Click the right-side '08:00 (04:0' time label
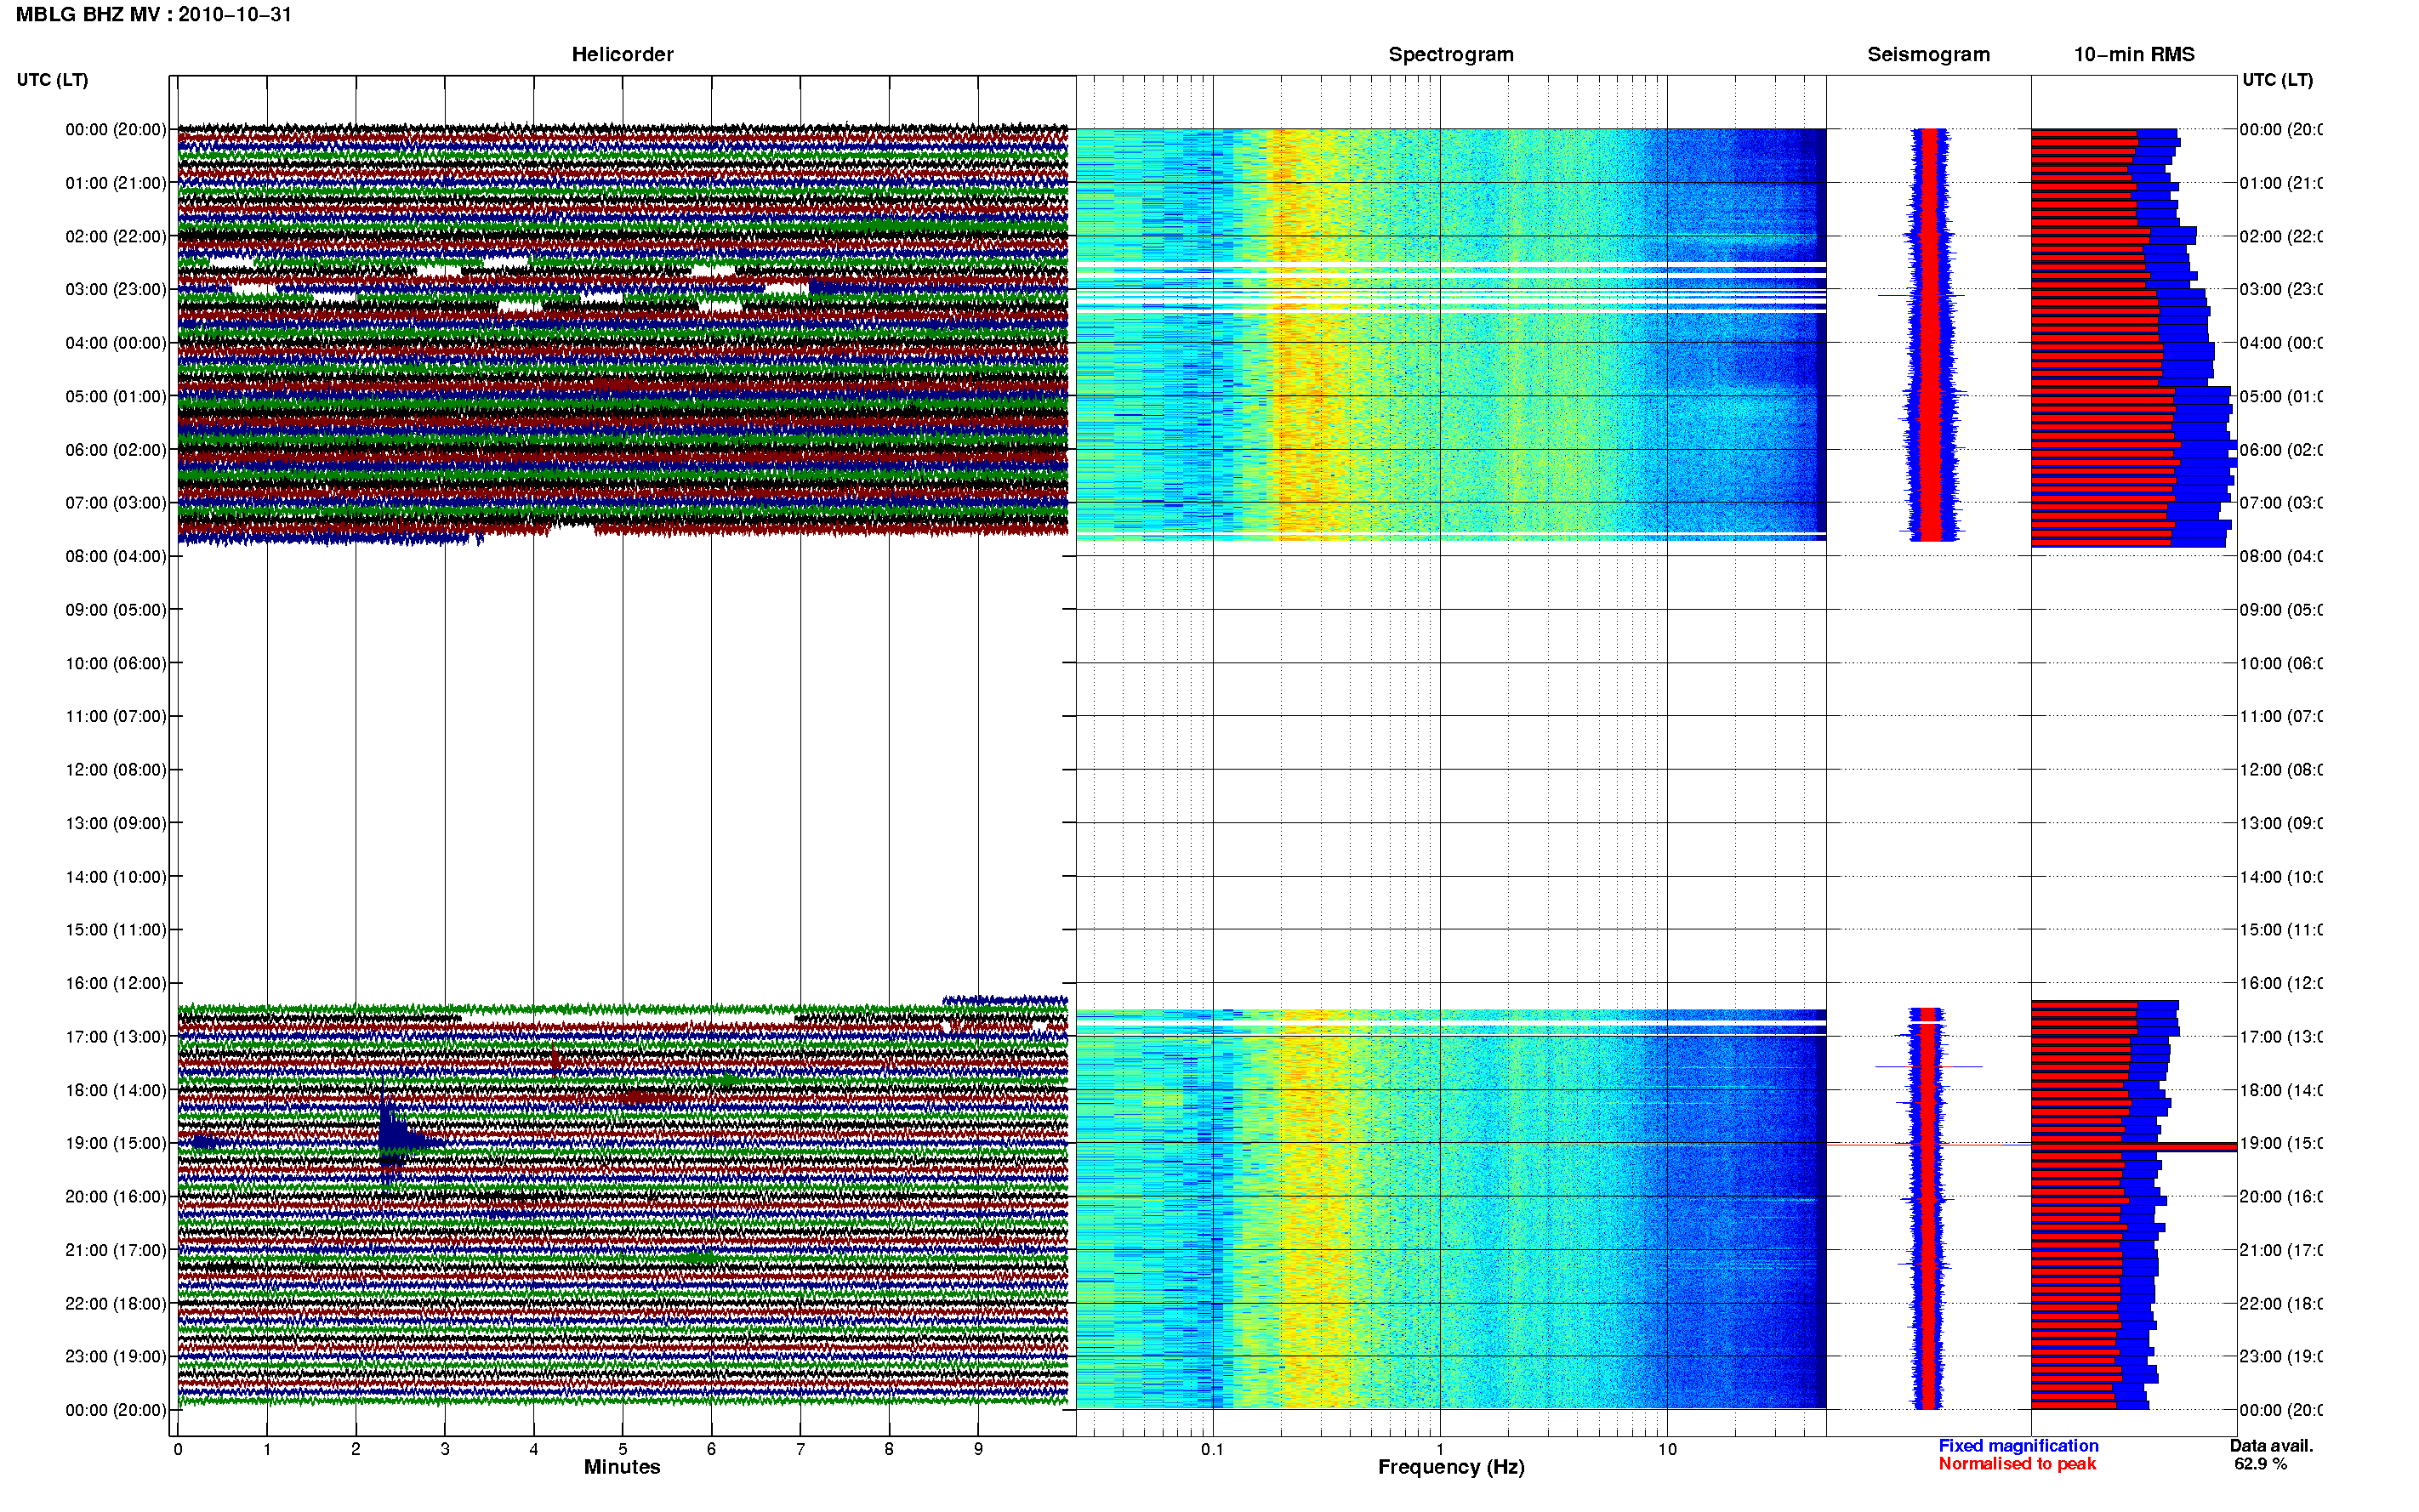 pos(2281,556)
